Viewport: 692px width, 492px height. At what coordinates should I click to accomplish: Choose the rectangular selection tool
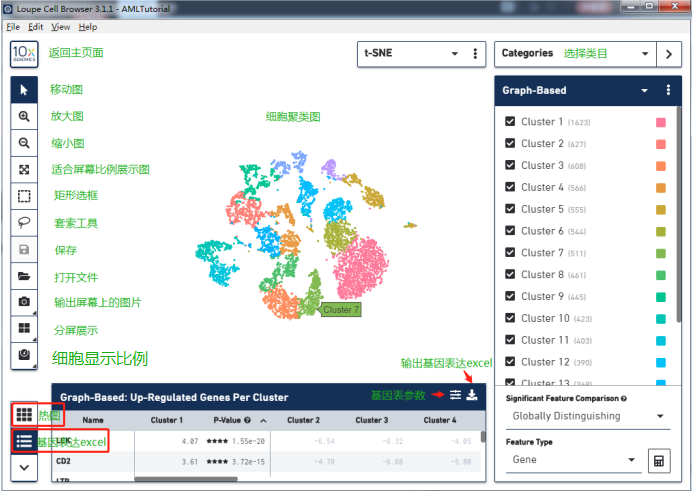point(24,196)
